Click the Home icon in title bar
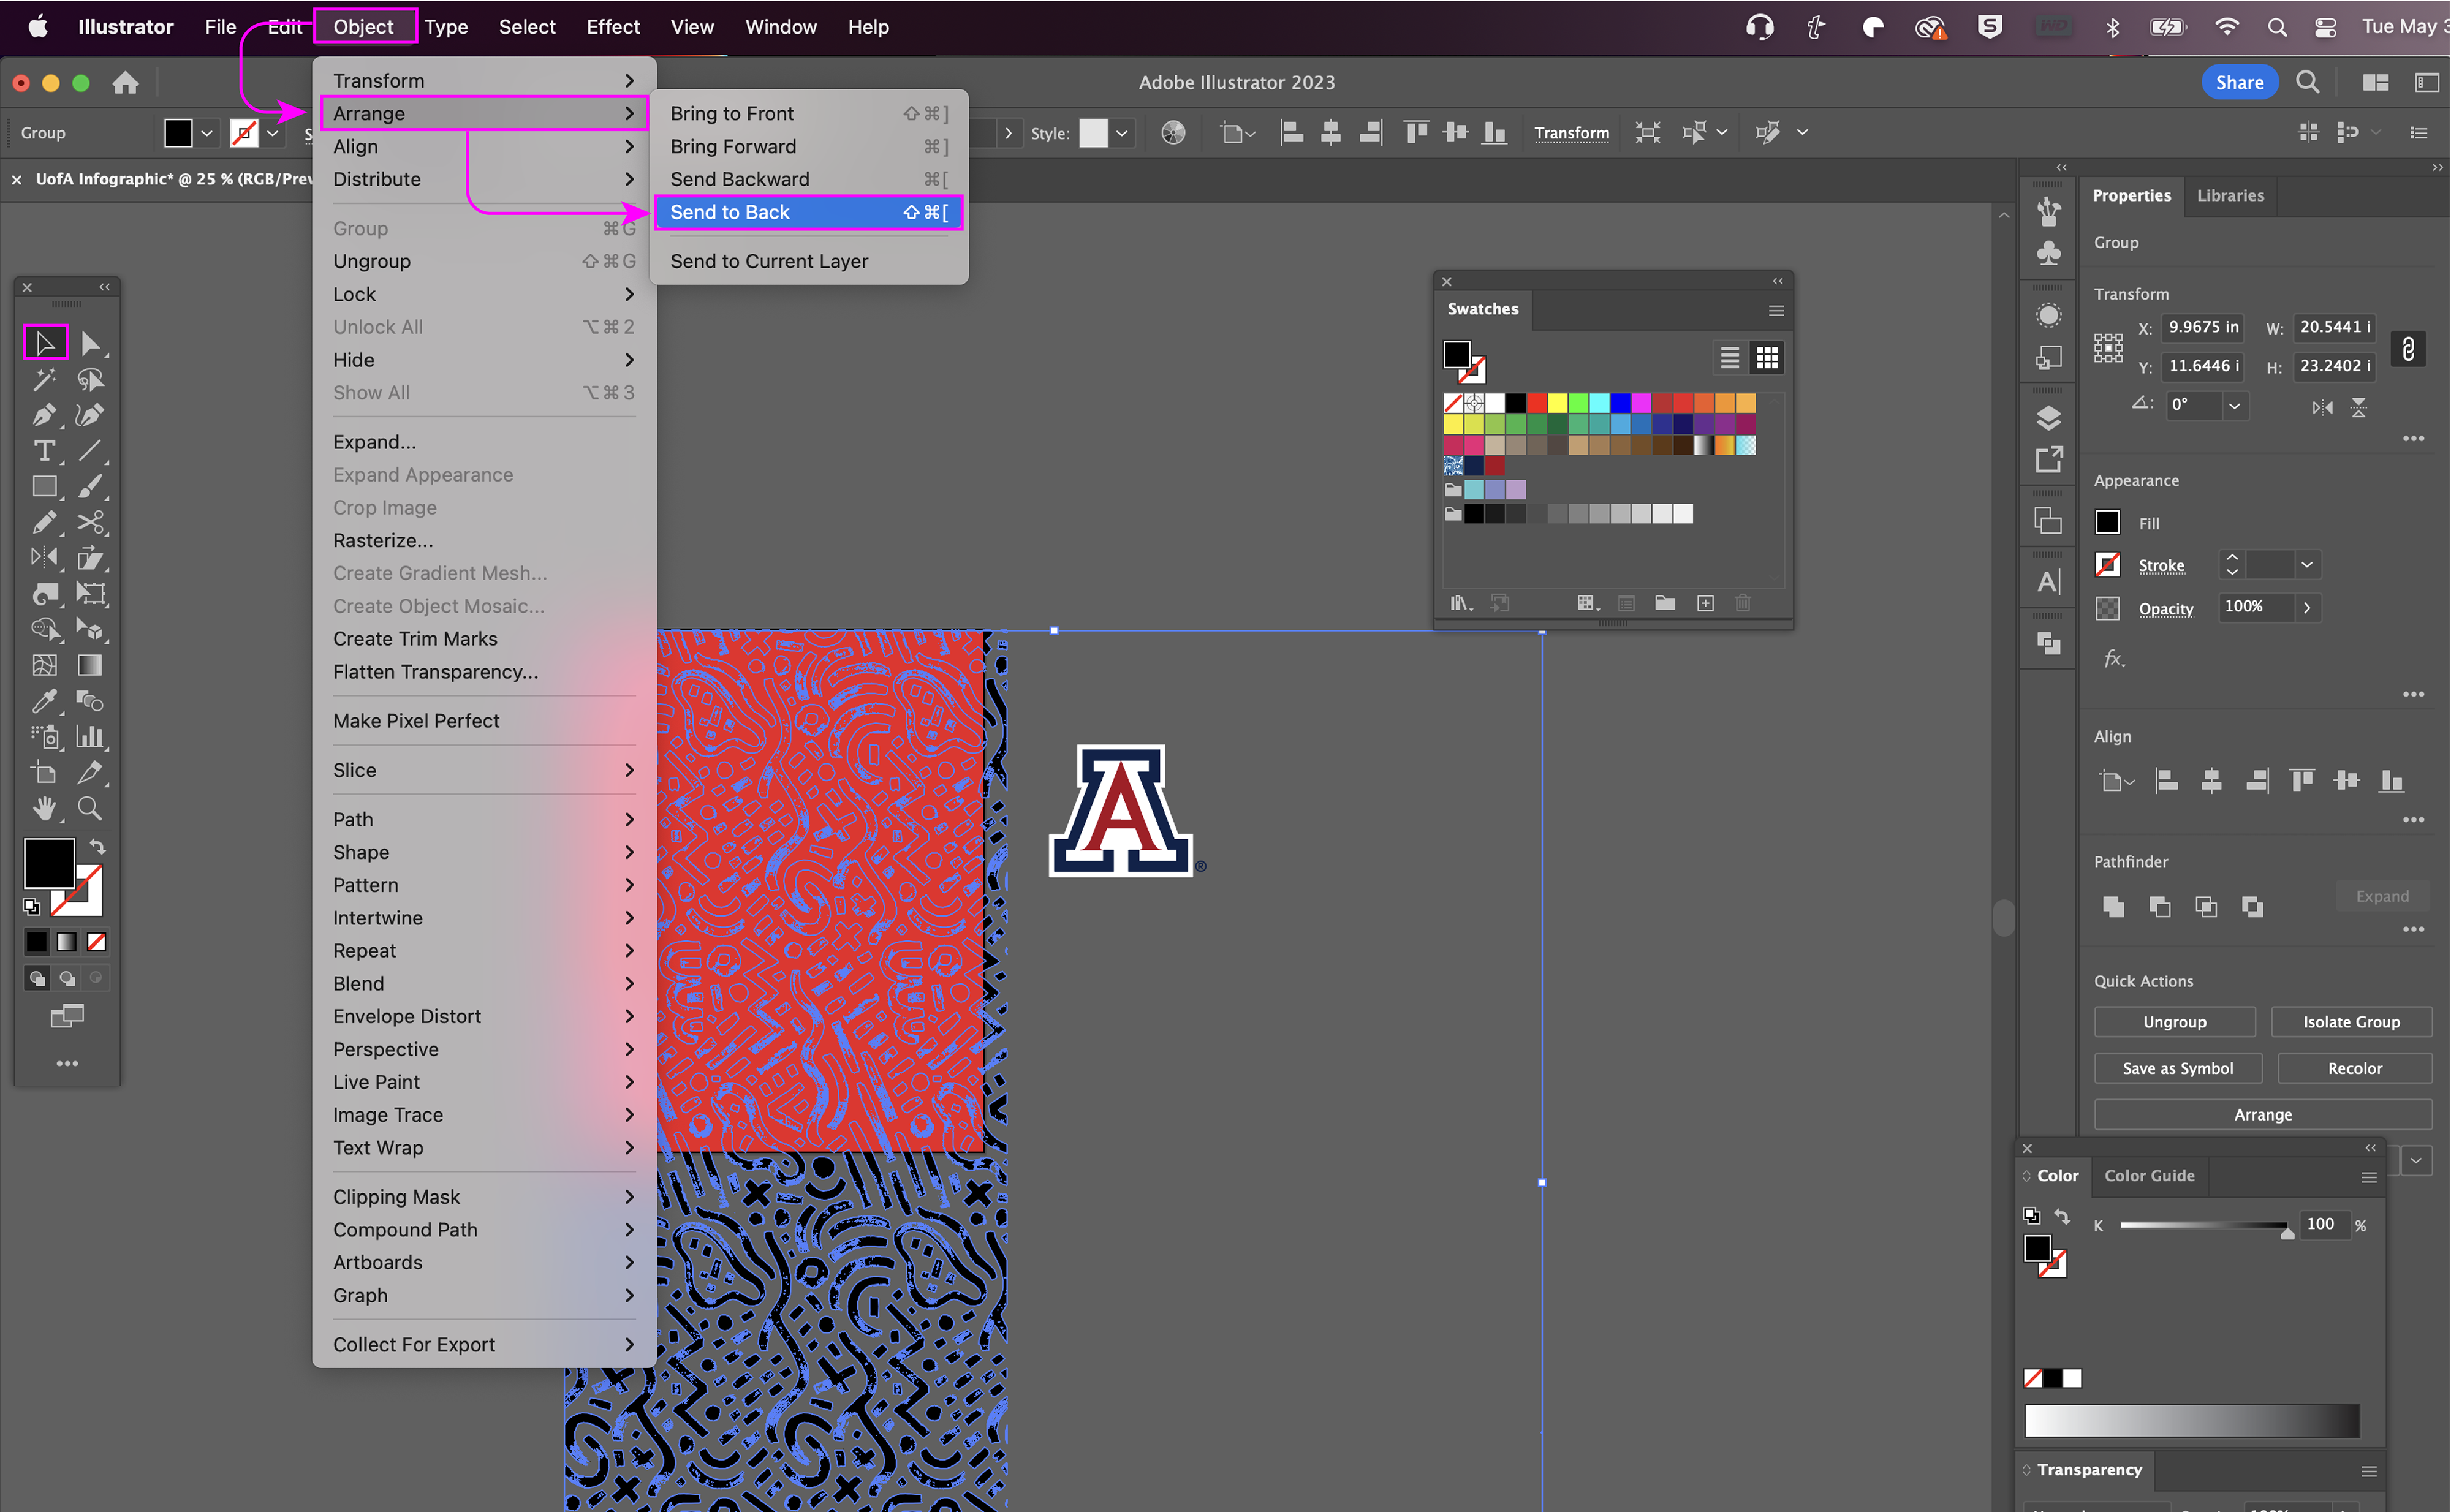2451x1512 pixels. (125, 83)
